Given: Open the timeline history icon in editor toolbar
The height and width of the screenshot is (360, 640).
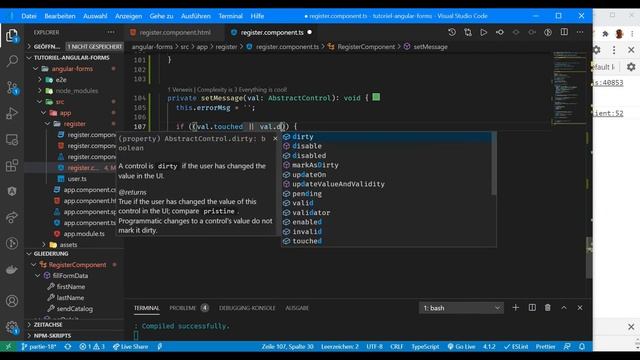Looking at the screenshot, I should pyautogui.click(x=451, y=32).
